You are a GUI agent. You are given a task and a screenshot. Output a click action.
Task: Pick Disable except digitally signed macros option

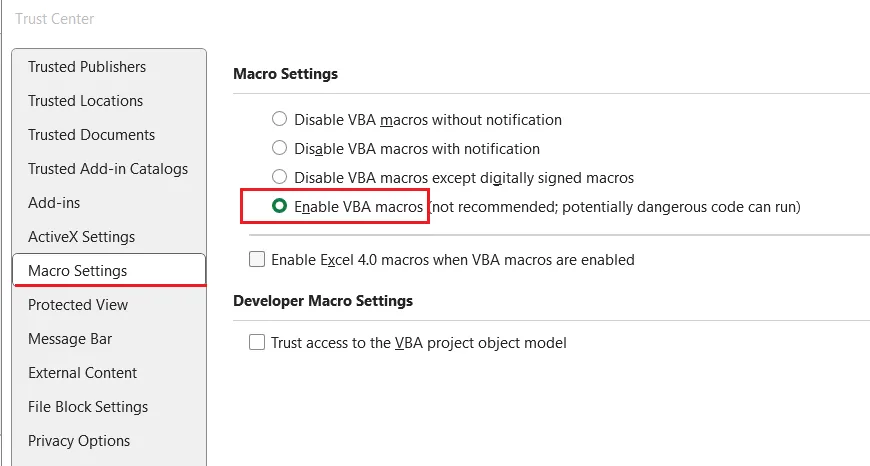(x=280, y=178)
